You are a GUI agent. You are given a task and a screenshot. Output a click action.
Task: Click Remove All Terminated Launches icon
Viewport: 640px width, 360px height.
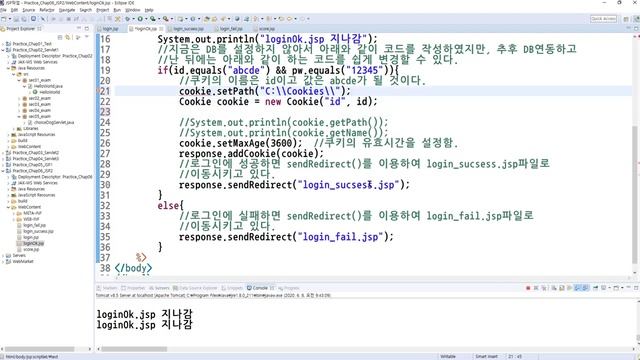544,288
